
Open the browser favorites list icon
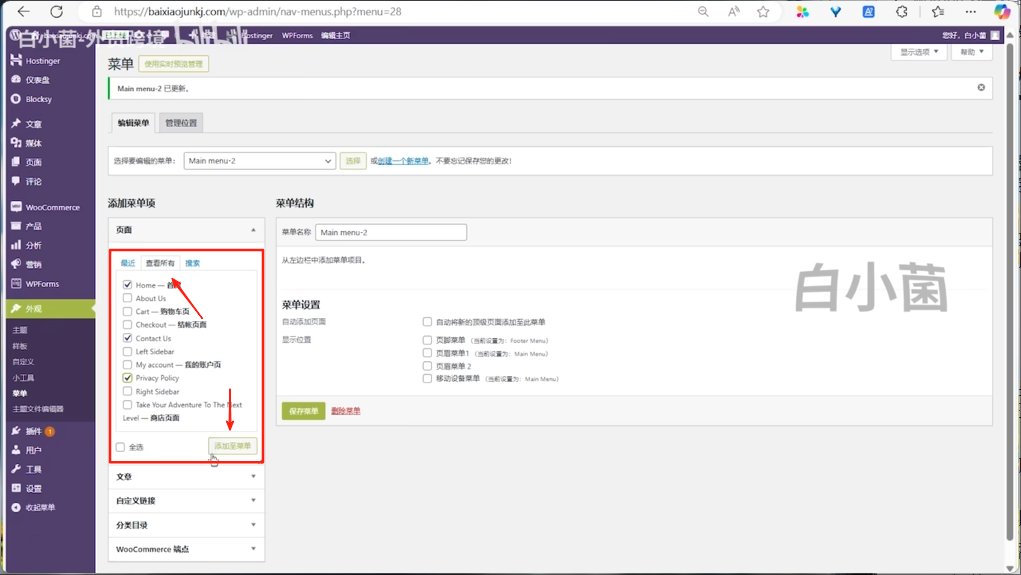pyautogui.click(x=938, y=12)
